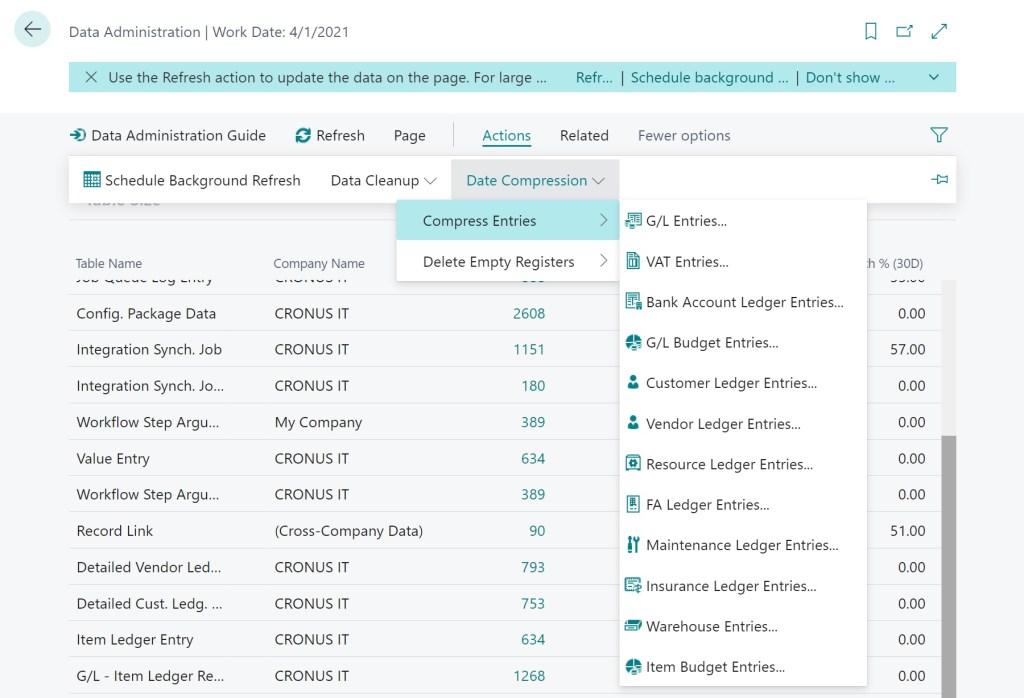Open Data Administration Guide
Image resolution: width=1024 pixels, height=698 pixels.
click(167, 135)
